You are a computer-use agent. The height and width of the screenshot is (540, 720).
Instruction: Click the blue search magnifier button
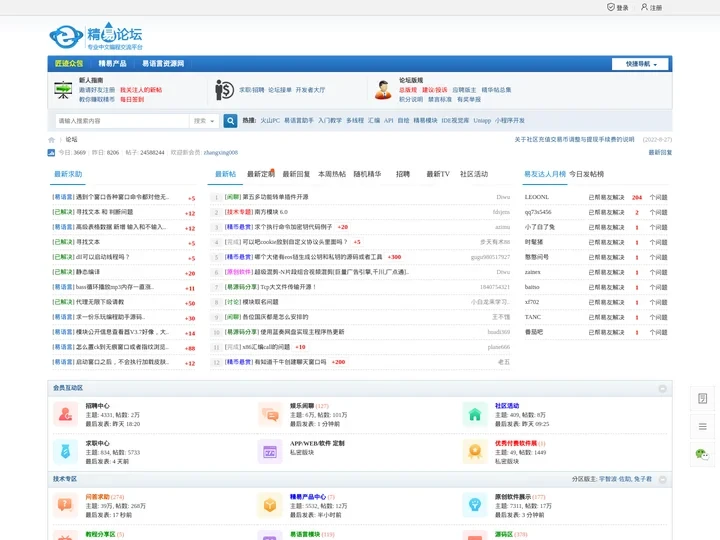pyautogui.click(x=231, y=121)
